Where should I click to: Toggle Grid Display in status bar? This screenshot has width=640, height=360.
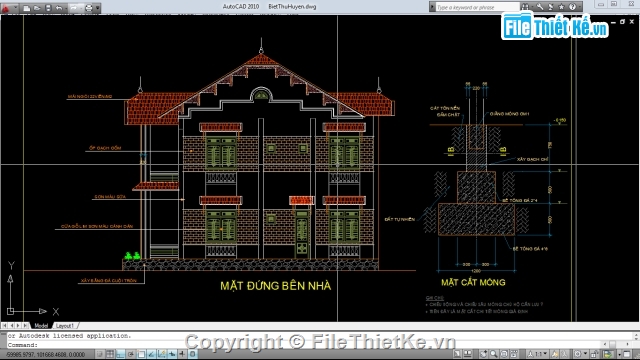click(110, 354)
